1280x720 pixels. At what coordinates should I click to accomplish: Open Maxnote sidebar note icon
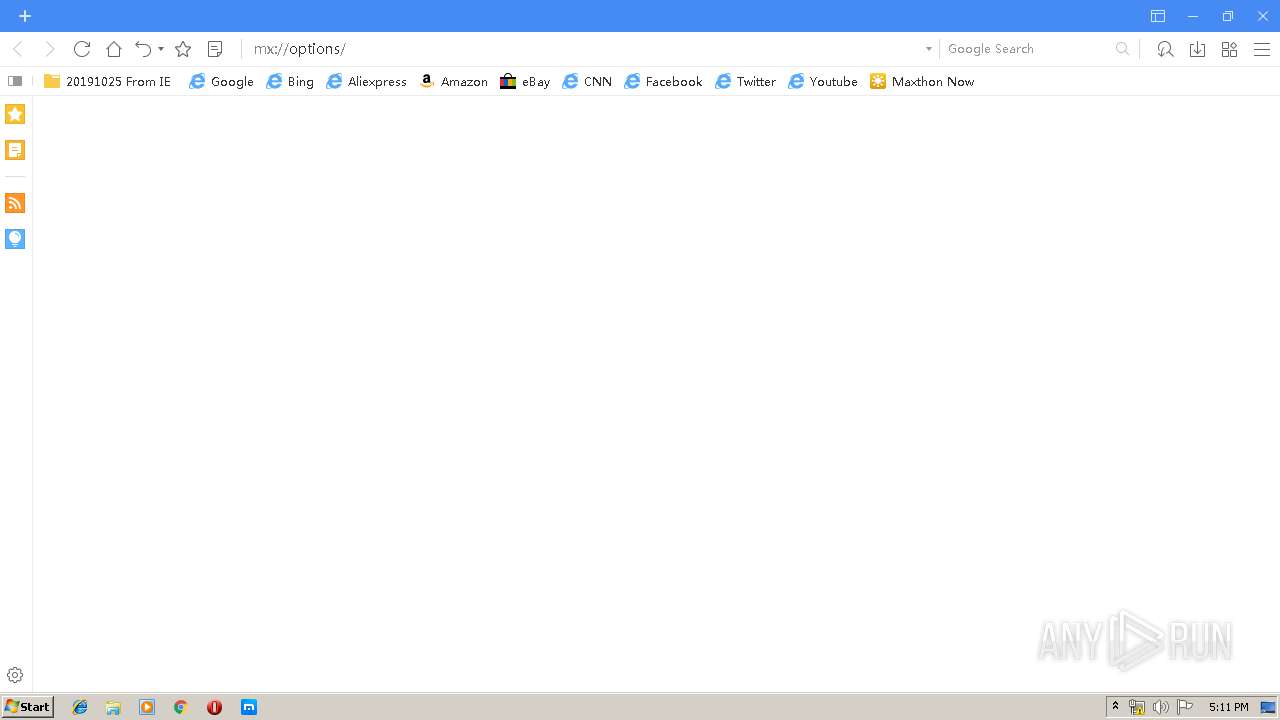pos(15,150)
